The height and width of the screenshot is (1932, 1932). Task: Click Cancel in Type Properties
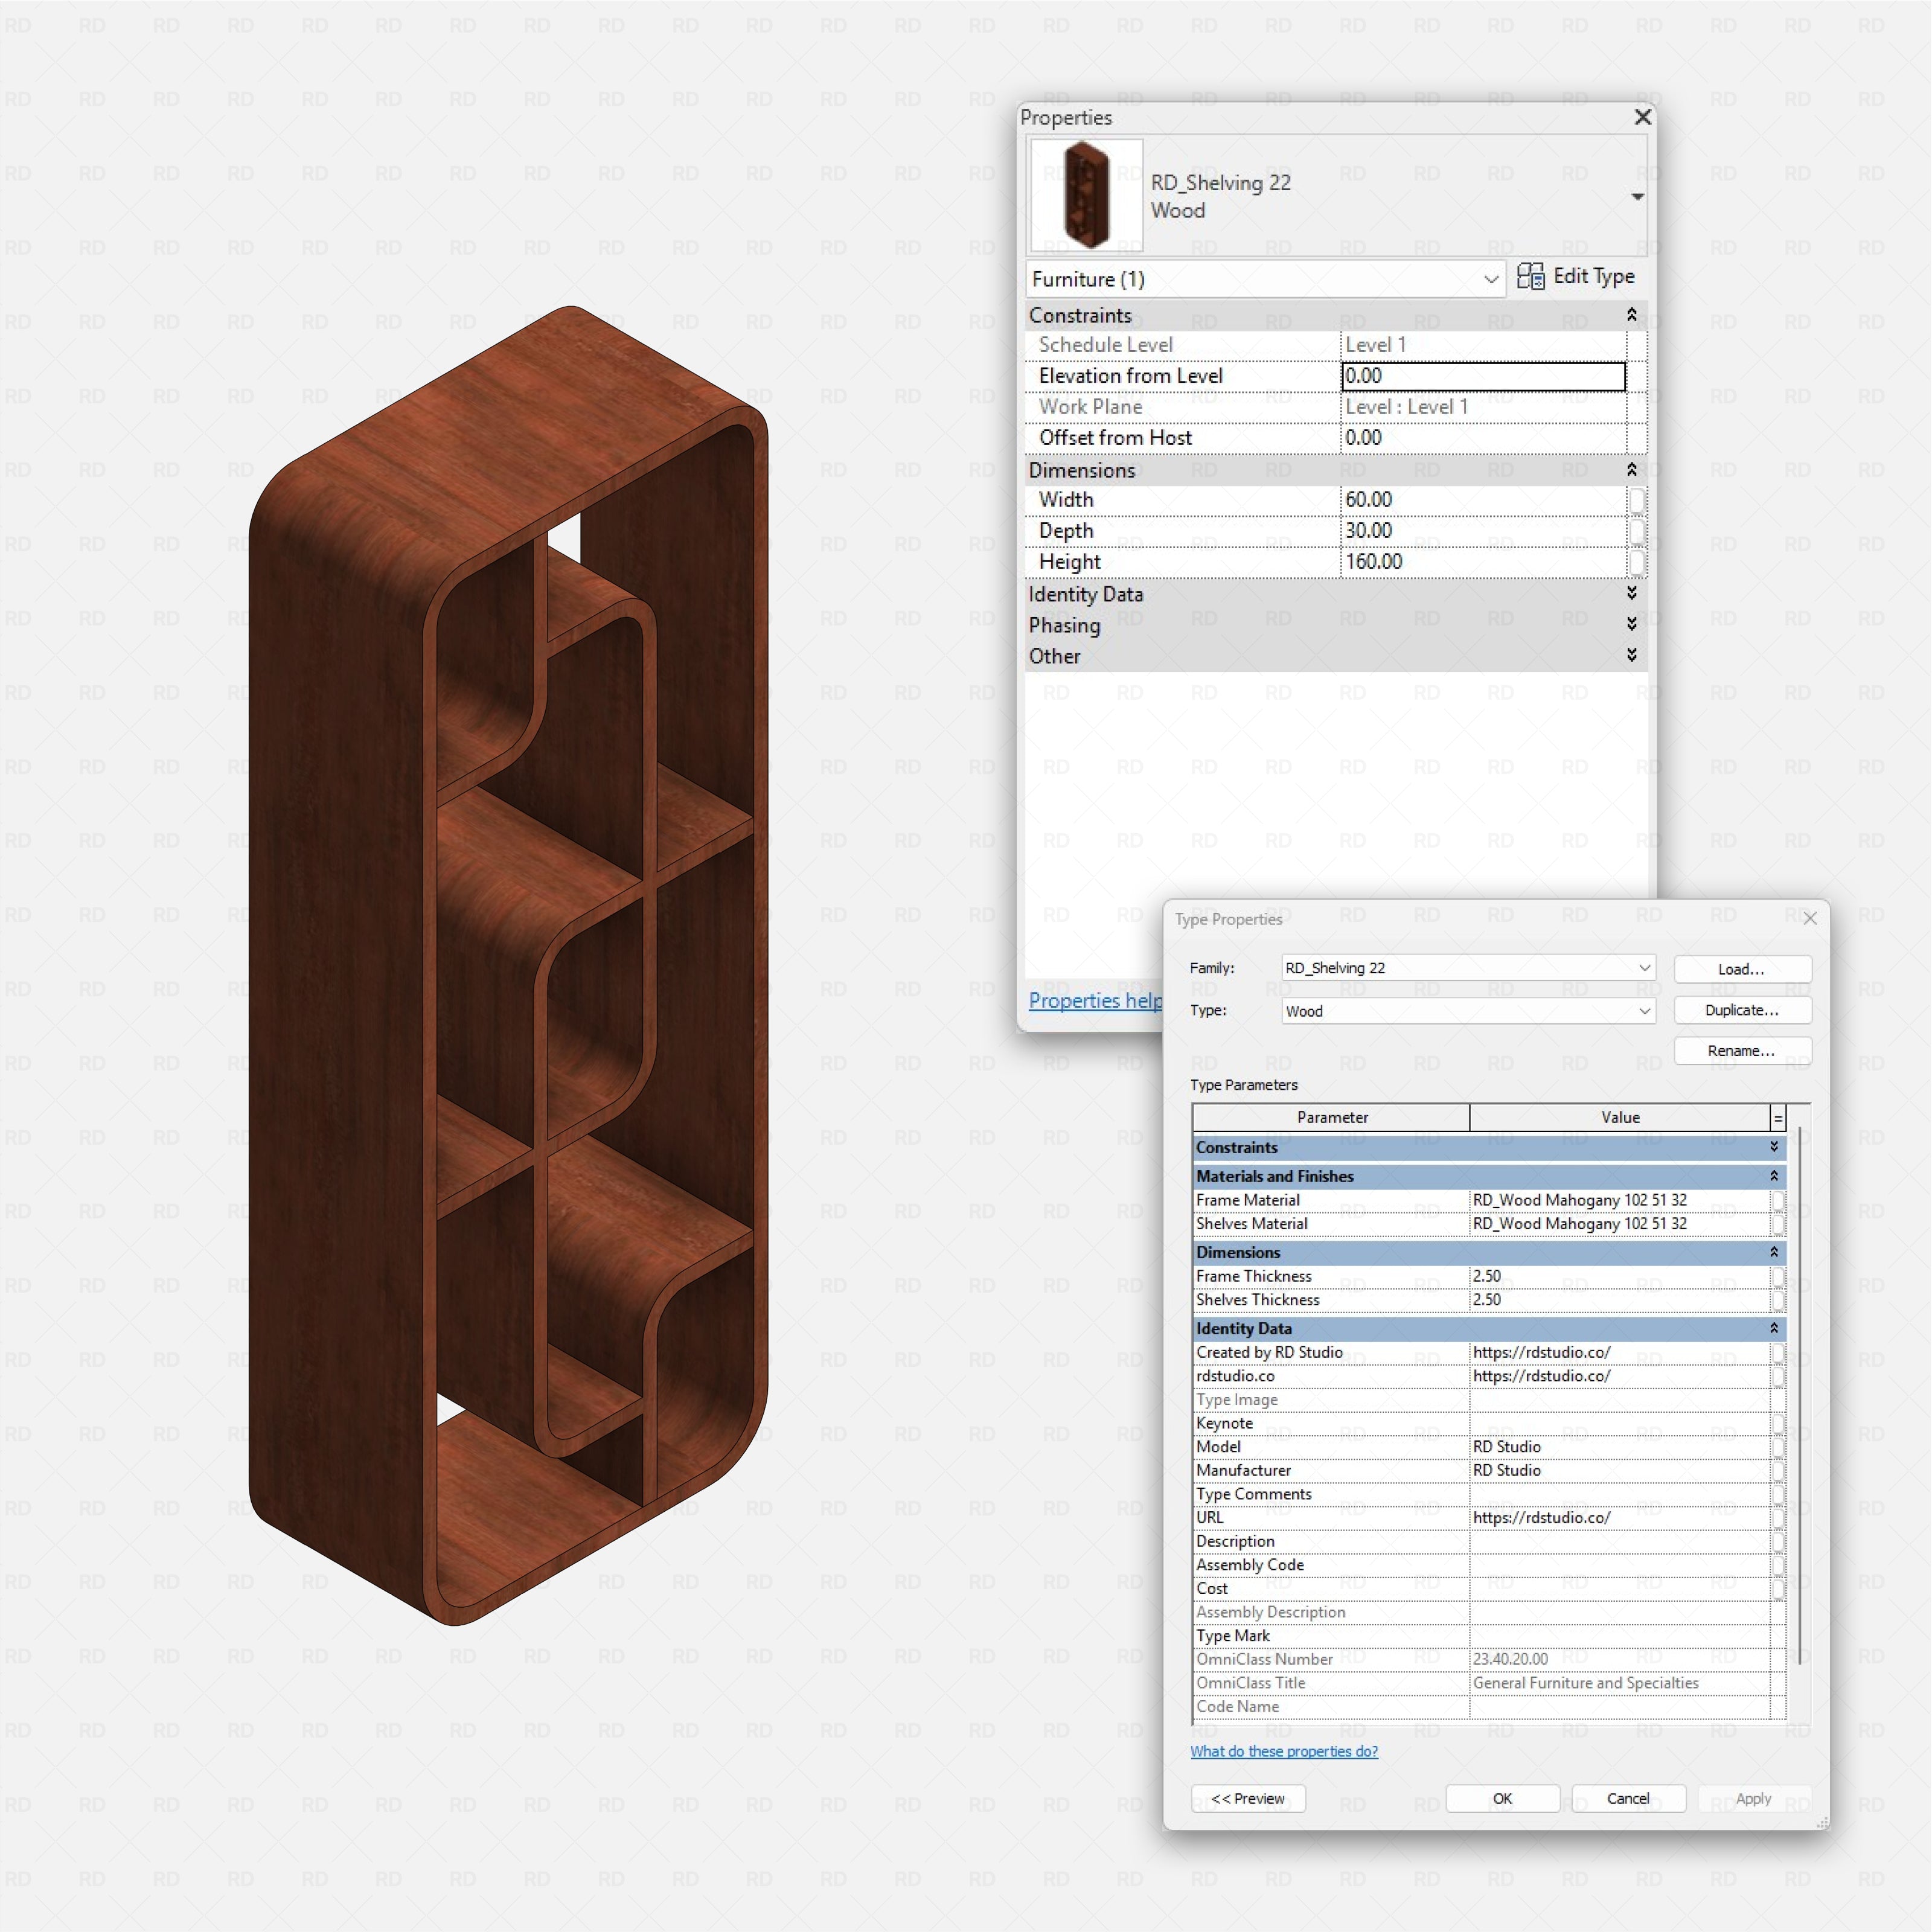pyautogui.click(x=1628, y=1798)
